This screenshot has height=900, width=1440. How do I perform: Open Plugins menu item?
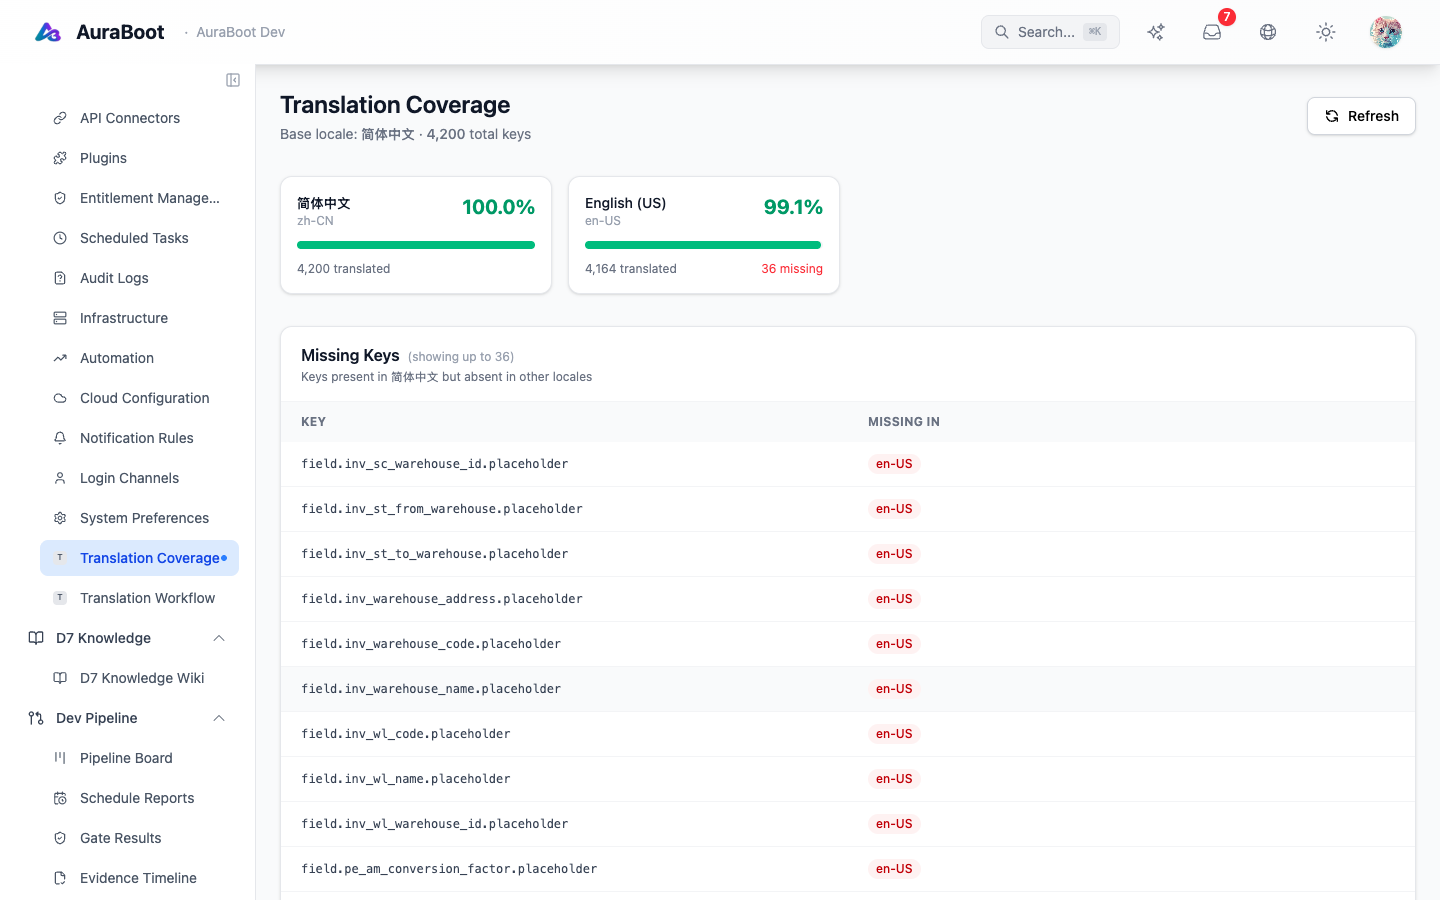139,158
